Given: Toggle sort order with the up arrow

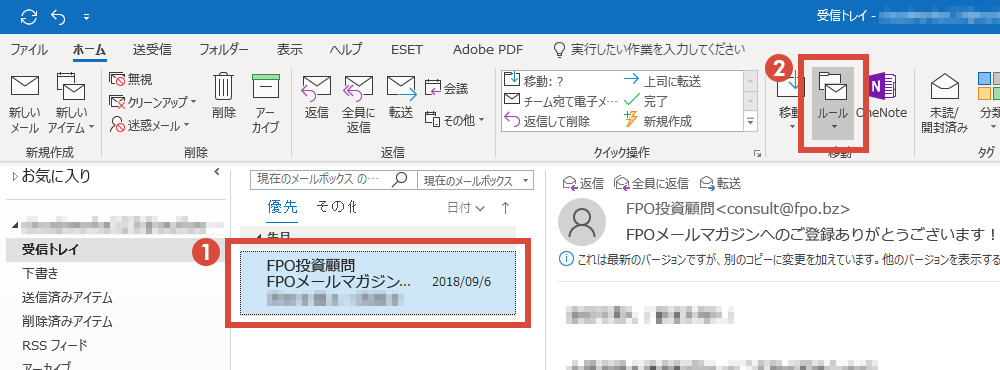Looking at the screenshot, I should click(x=506, y=208).
